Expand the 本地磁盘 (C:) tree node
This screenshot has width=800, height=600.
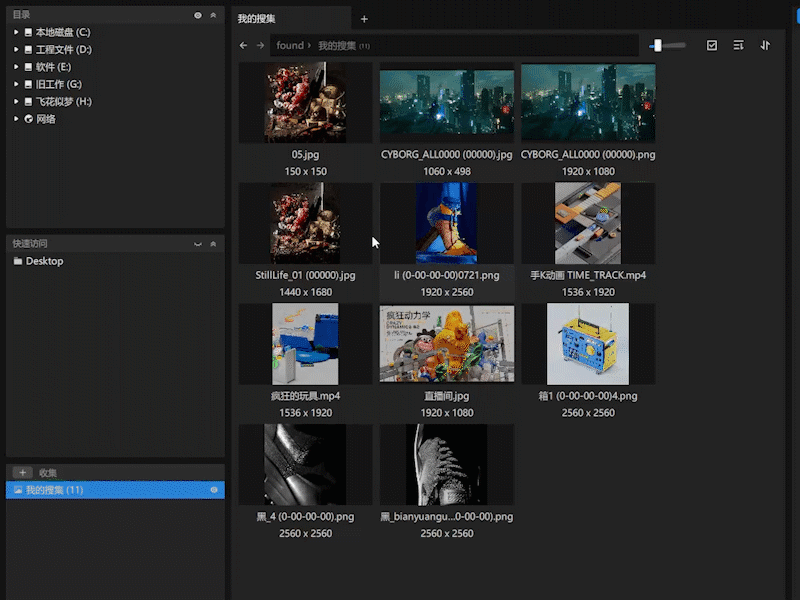coord(16,32)
